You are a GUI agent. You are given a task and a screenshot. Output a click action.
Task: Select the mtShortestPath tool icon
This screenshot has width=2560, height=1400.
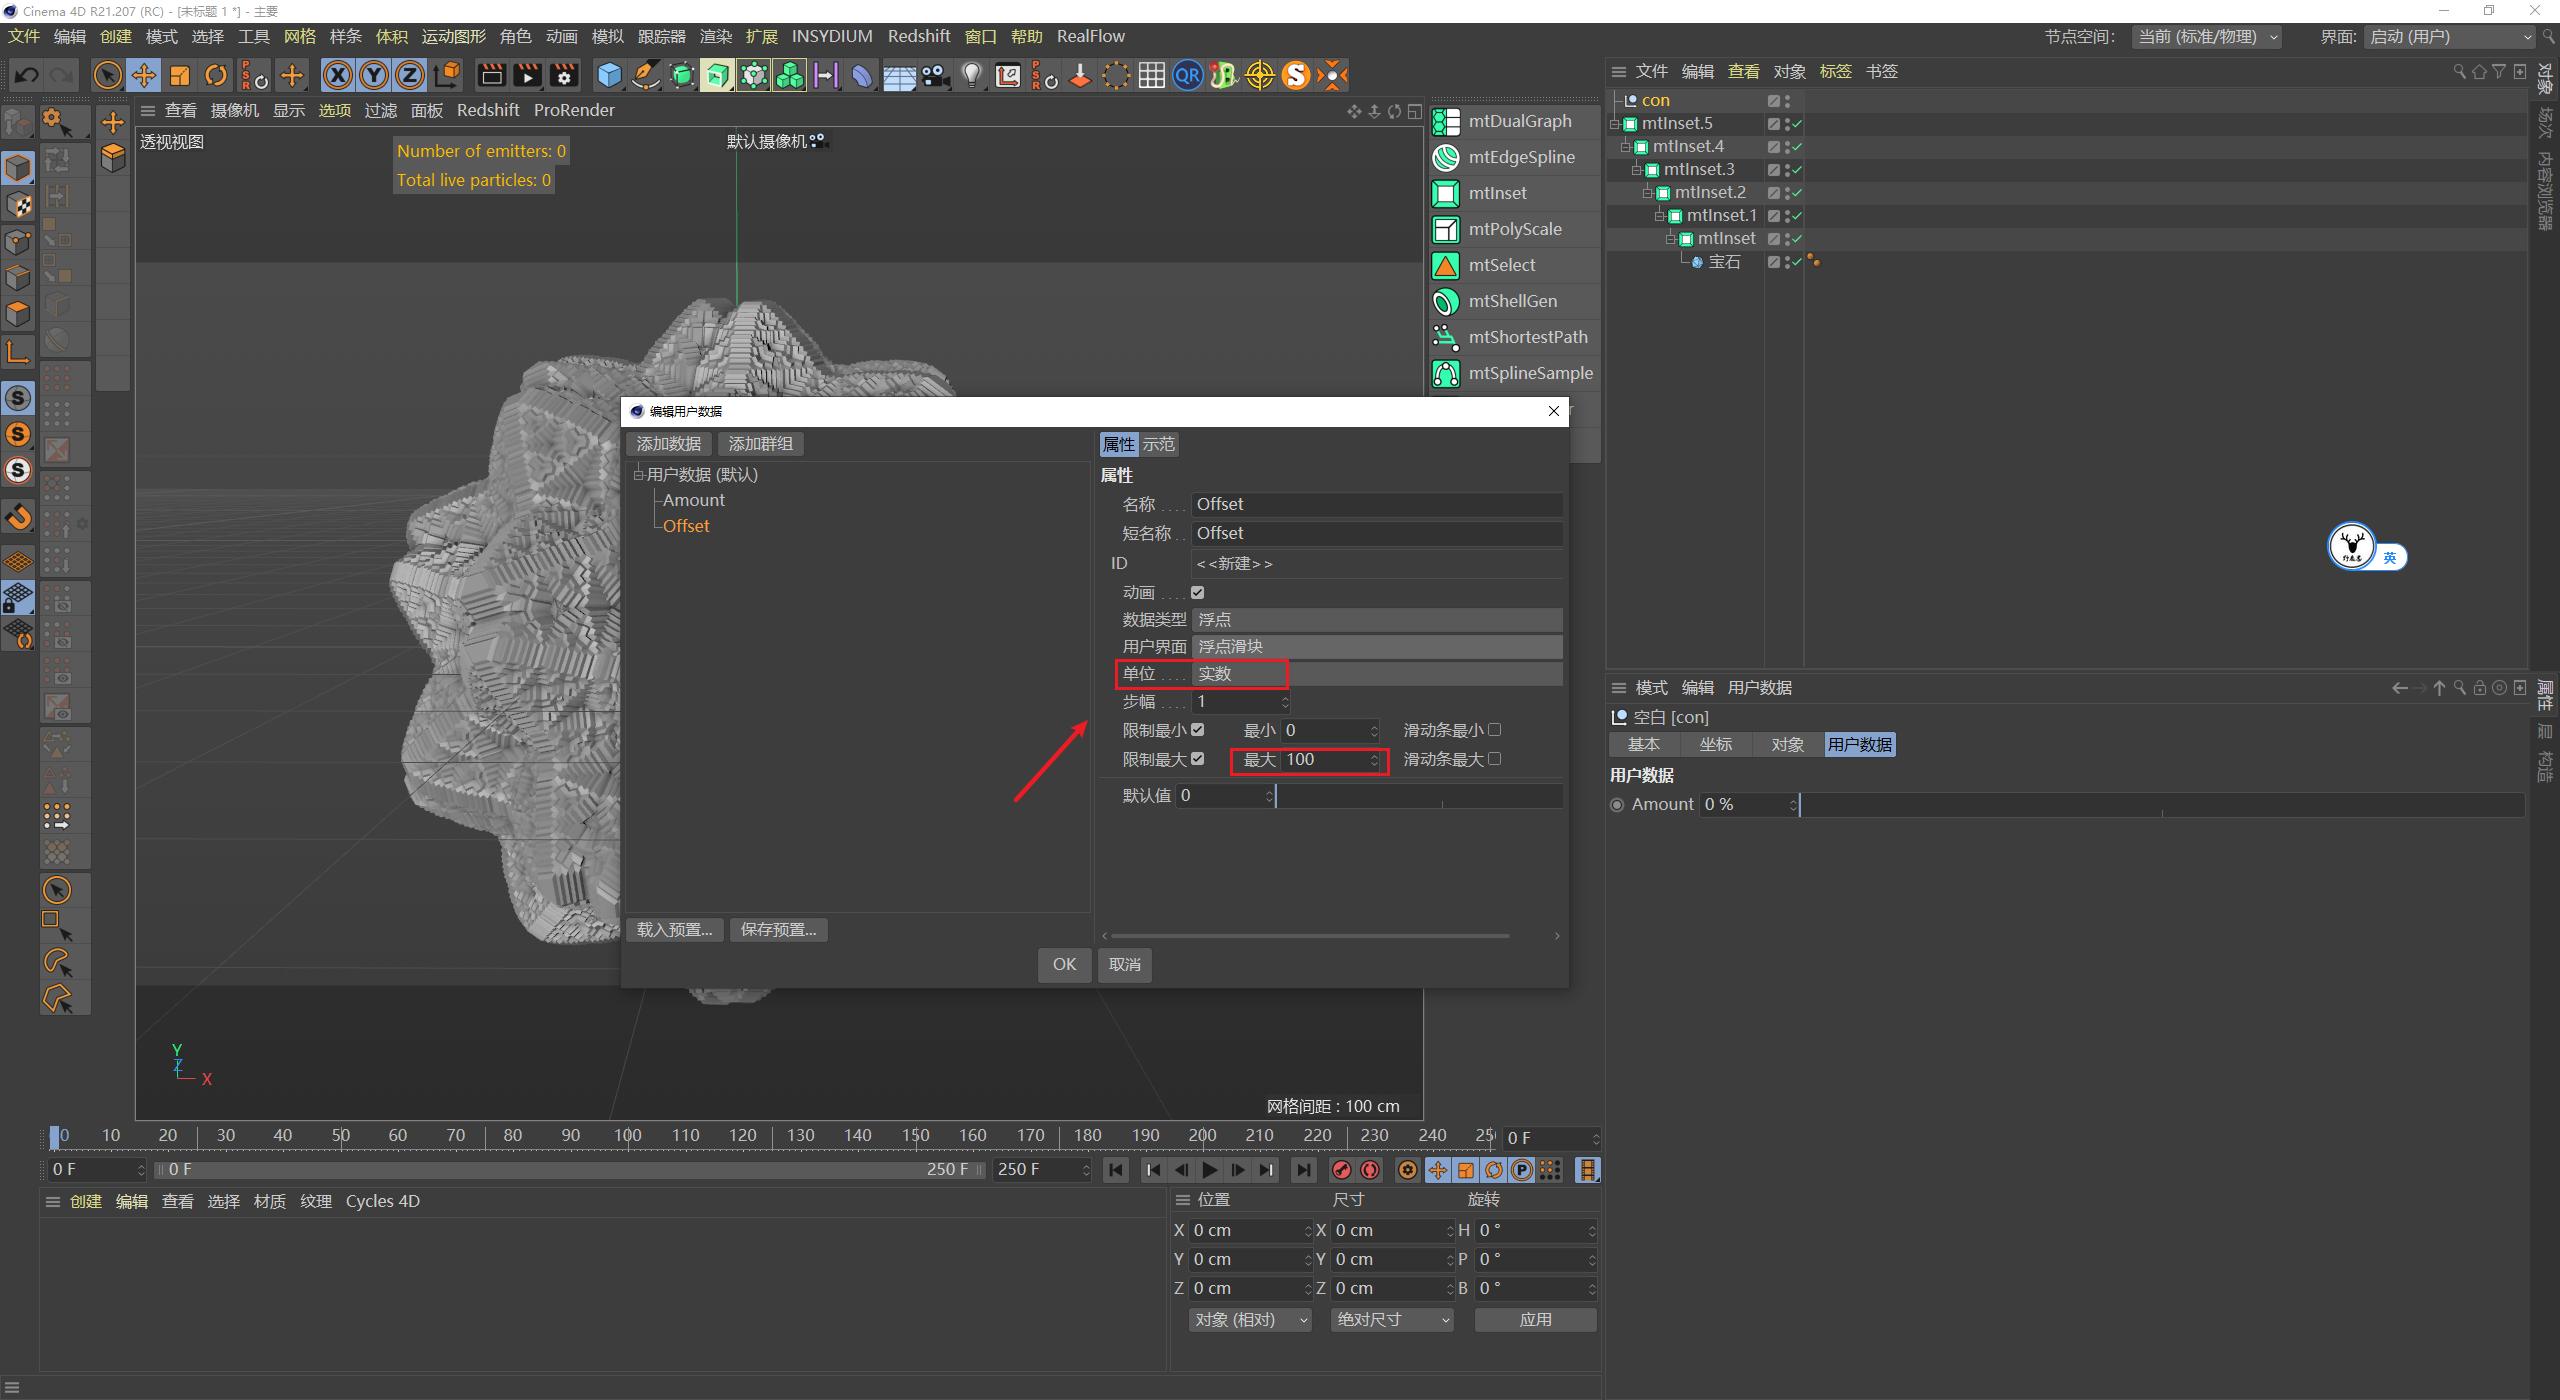click(1446, 337)
